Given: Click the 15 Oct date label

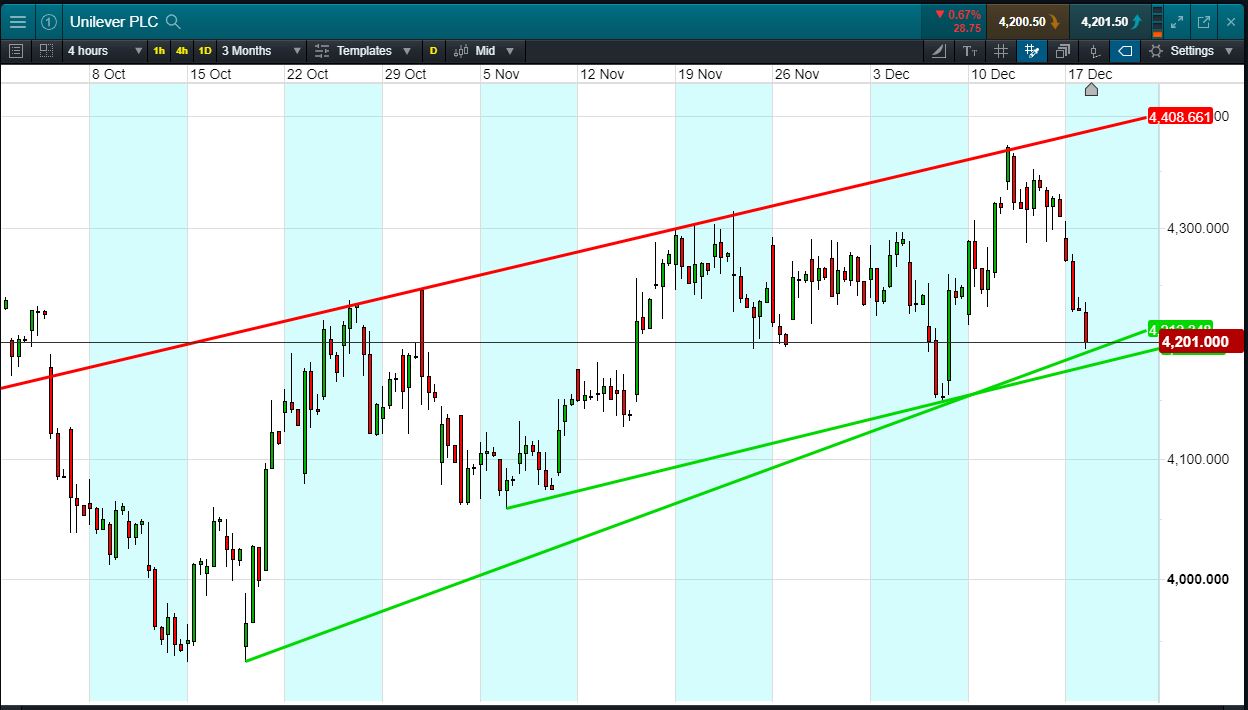Looking at the screenshot, I should (210, 74).
